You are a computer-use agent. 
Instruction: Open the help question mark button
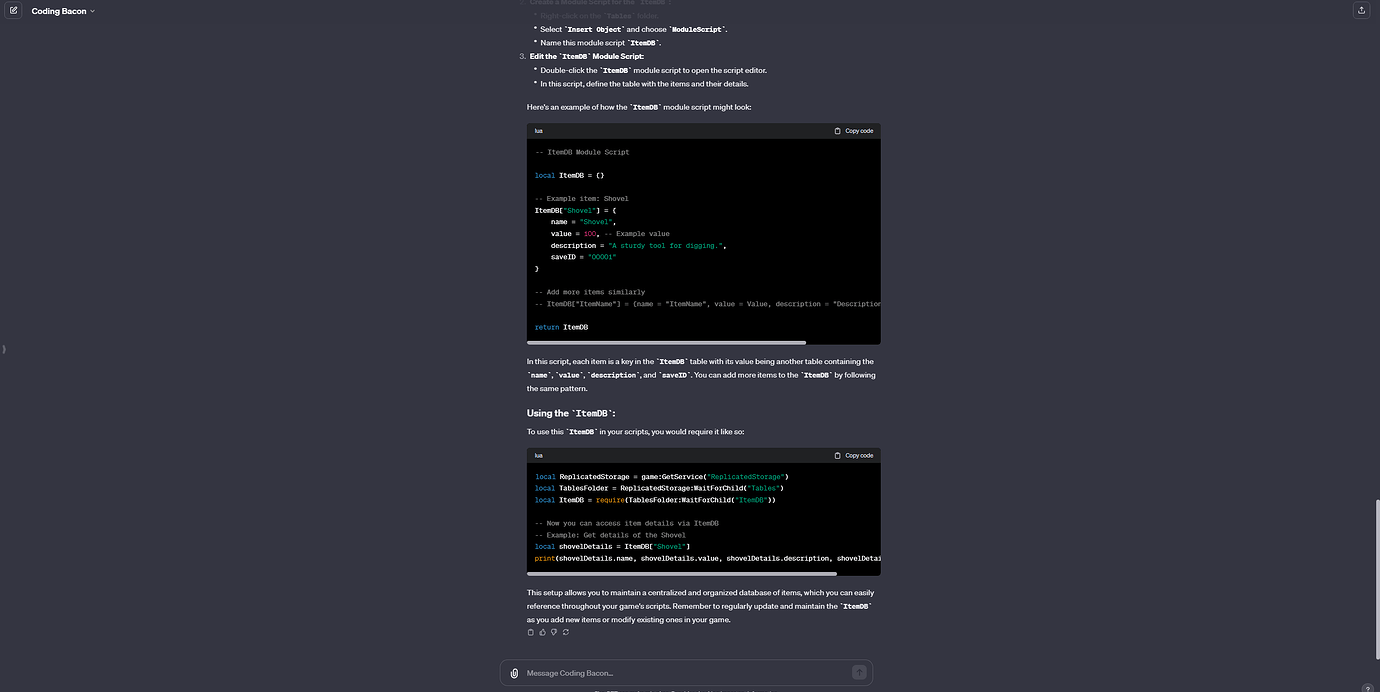coord(1367,688)
